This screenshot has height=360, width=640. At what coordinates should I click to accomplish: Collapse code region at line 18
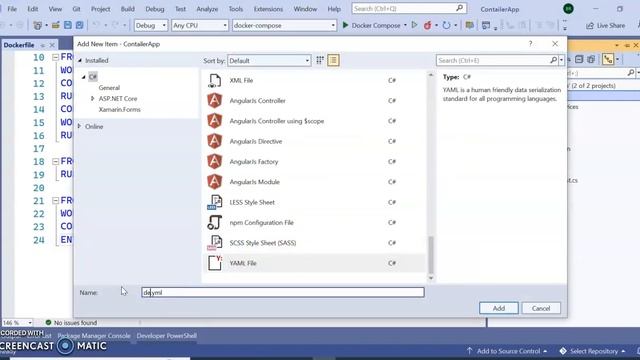pos(56,162)
